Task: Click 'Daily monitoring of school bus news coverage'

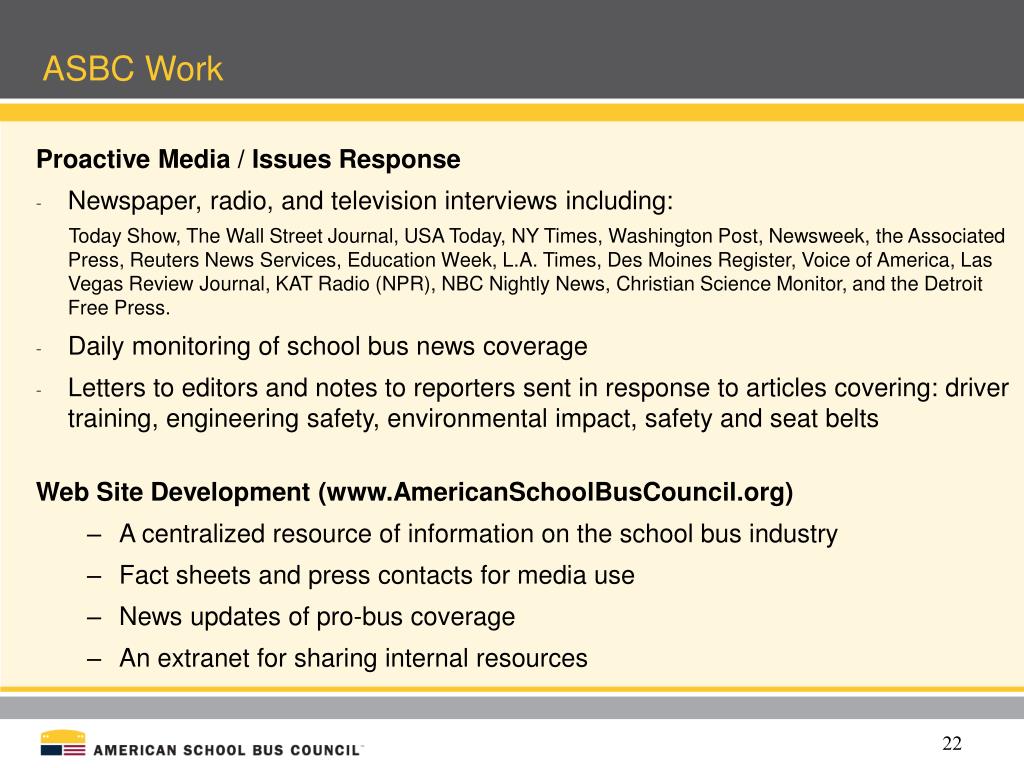Action: [x=327, y=346]
